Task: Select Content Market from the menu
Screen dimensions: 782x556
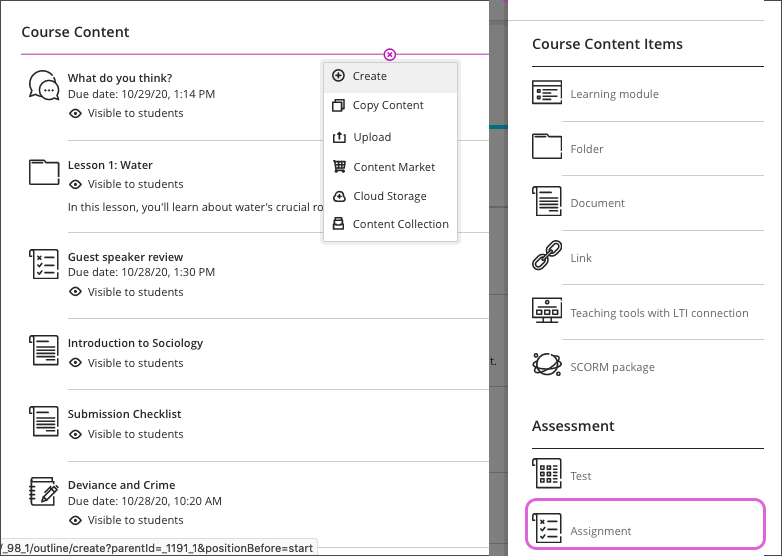Action: tap(393, 167)
